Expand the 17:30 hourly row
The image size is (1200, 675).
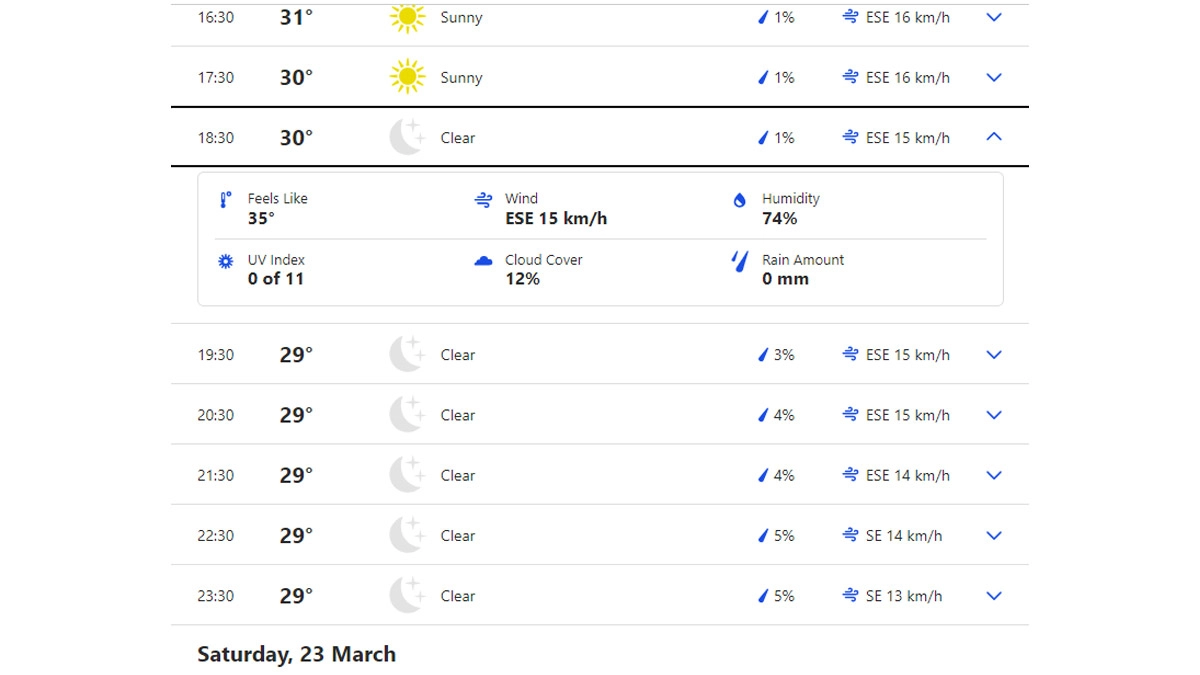click(993, 77)
